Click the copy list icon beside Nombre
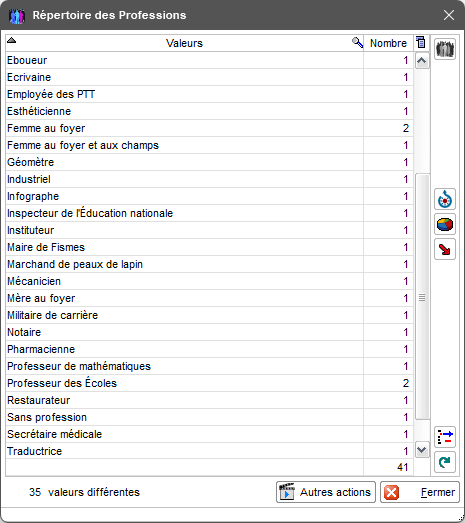This screenshot has width=465, height=523. tap(421, 43)
